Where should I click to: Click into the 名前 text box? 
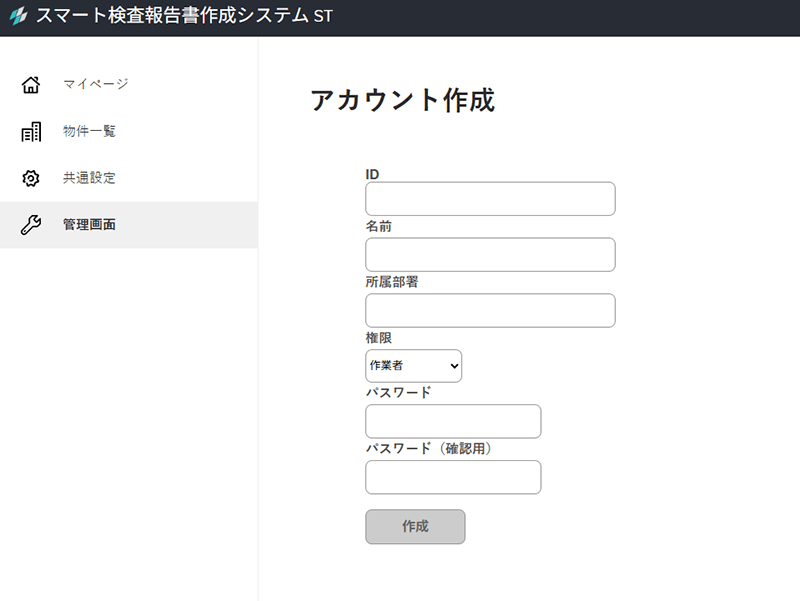click(x=490, y=255)
